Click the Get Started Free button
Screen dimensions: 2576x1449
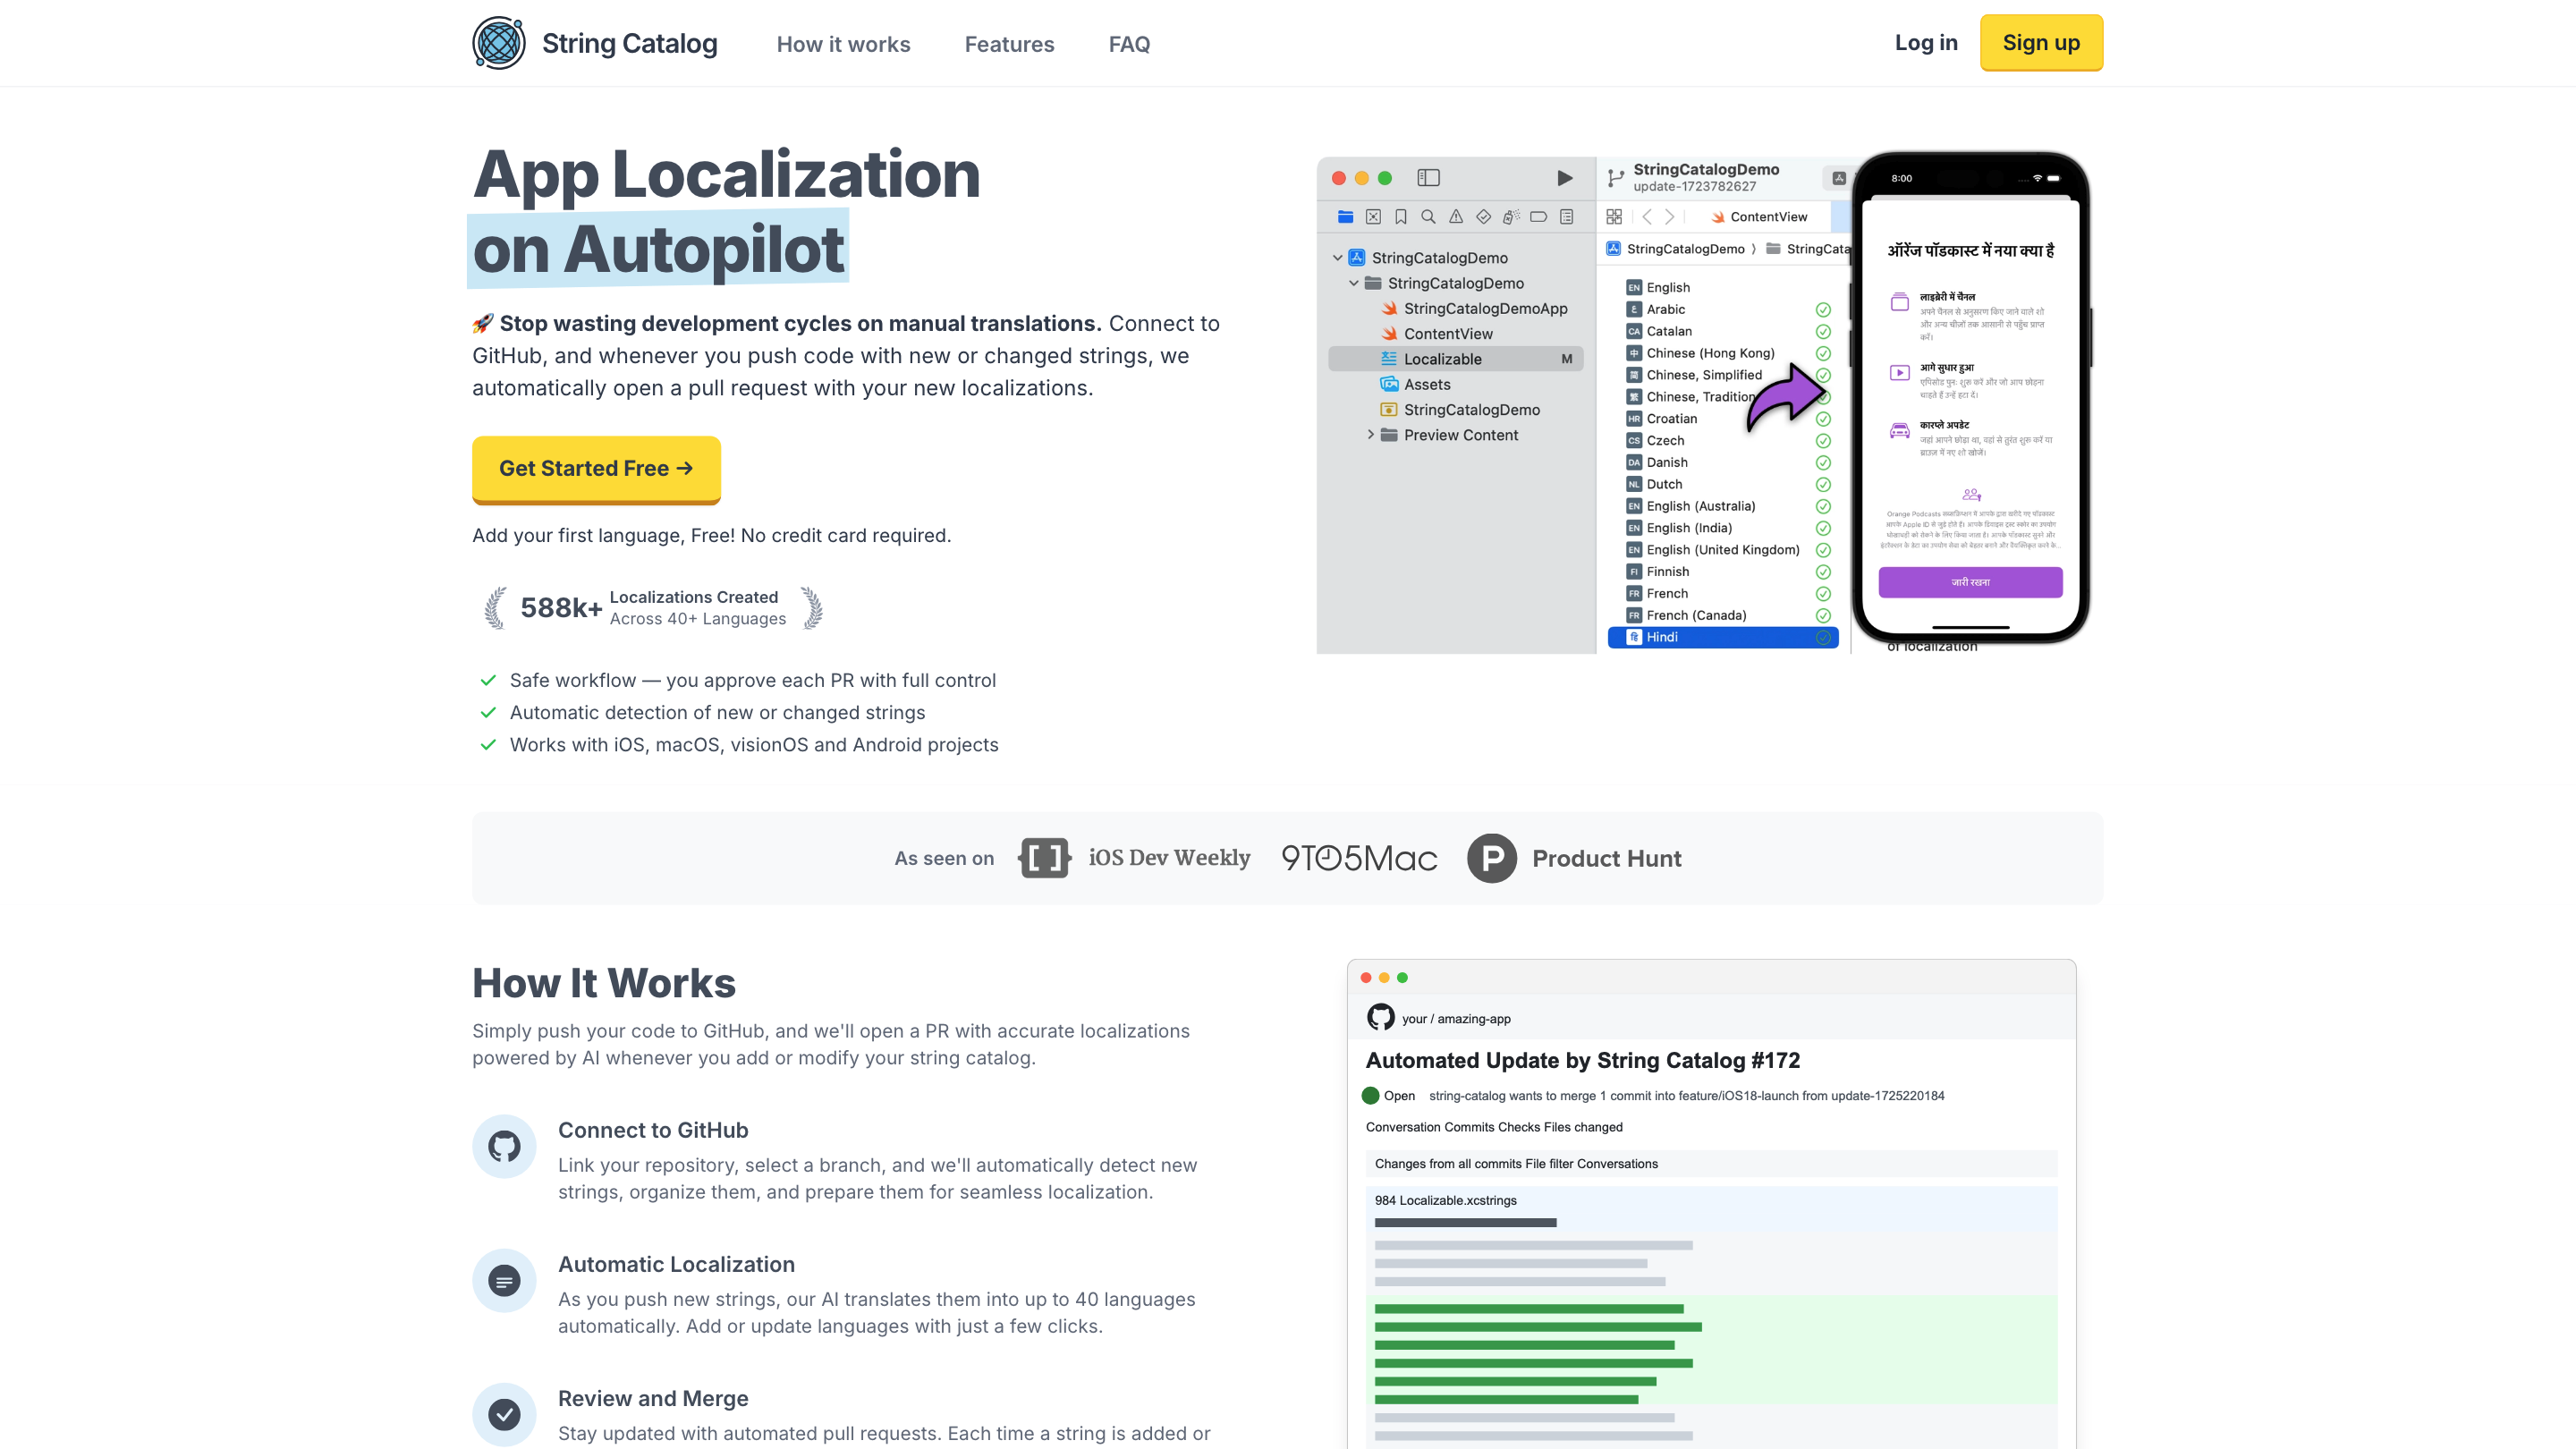coord(596,468)
